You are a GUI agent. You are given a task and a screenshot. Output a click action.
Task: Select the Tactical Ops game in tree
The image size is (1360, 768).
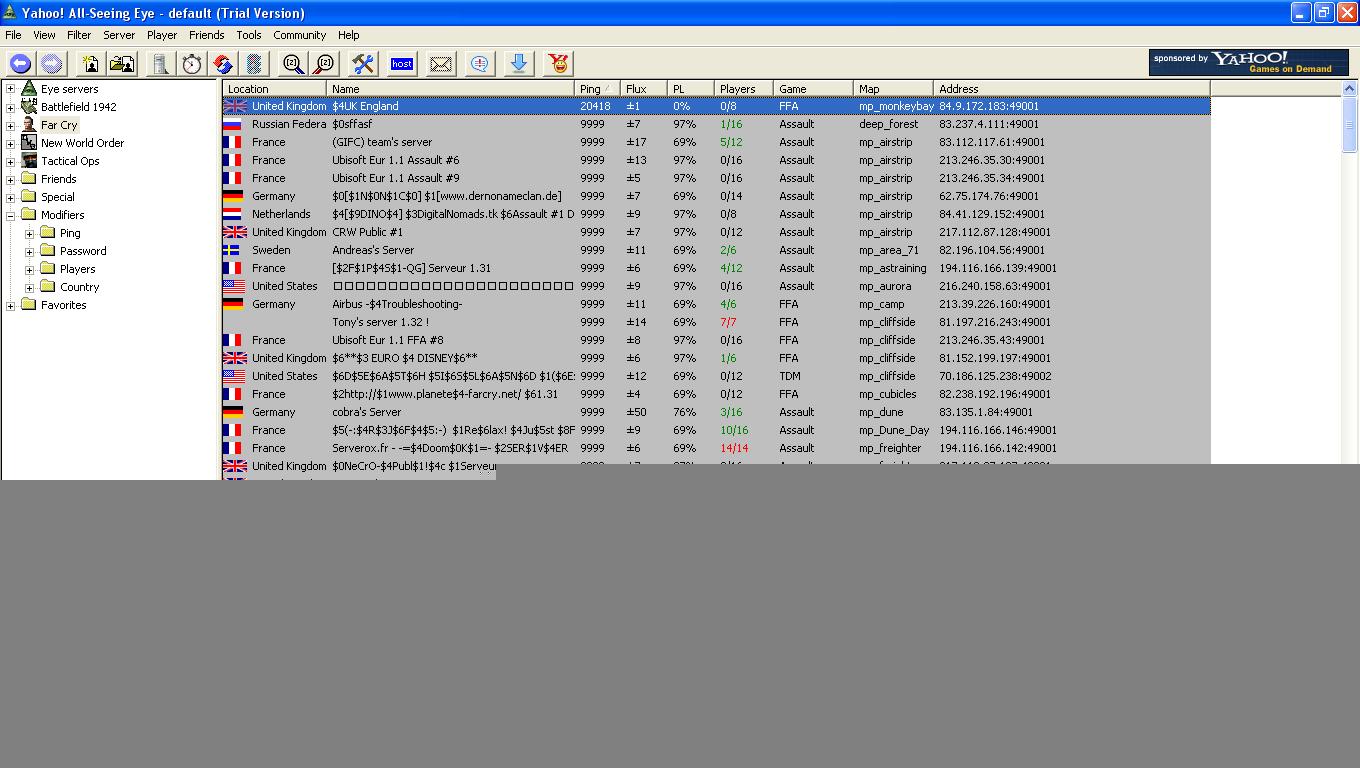[x=69, y=161]
